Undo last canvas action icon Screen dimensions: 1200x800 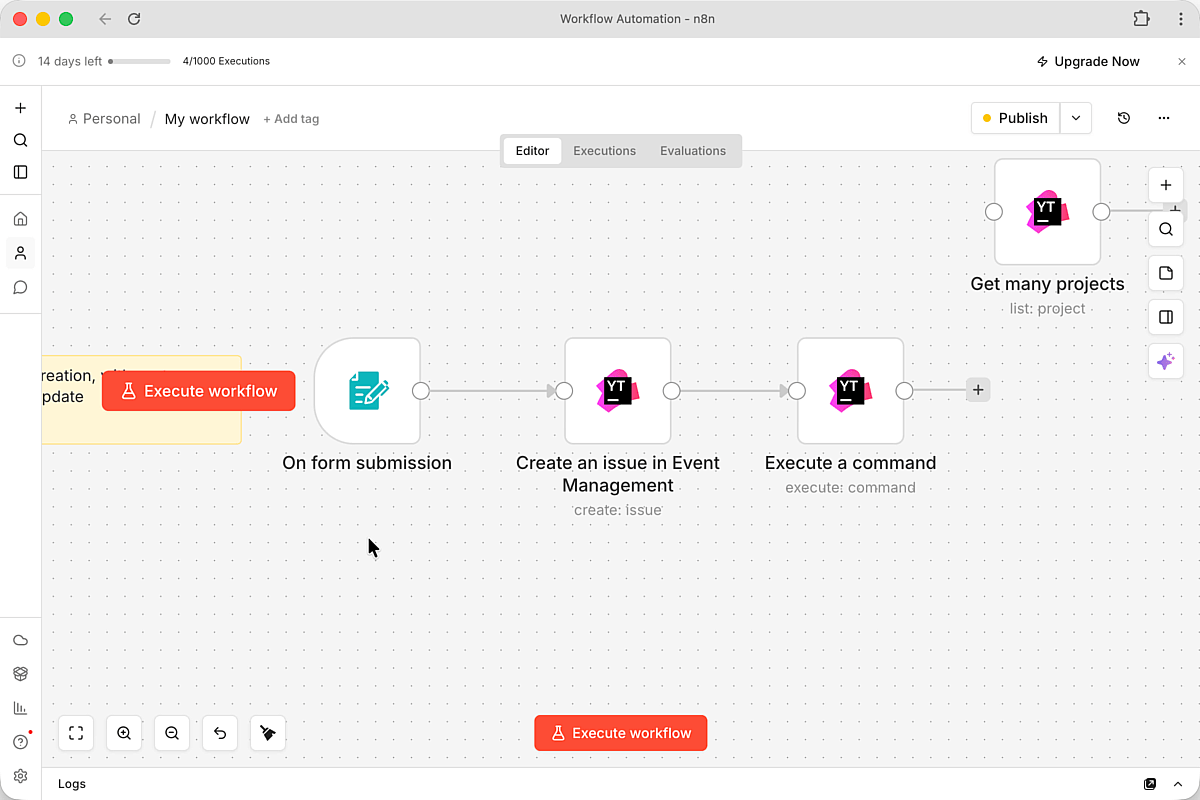220,733
